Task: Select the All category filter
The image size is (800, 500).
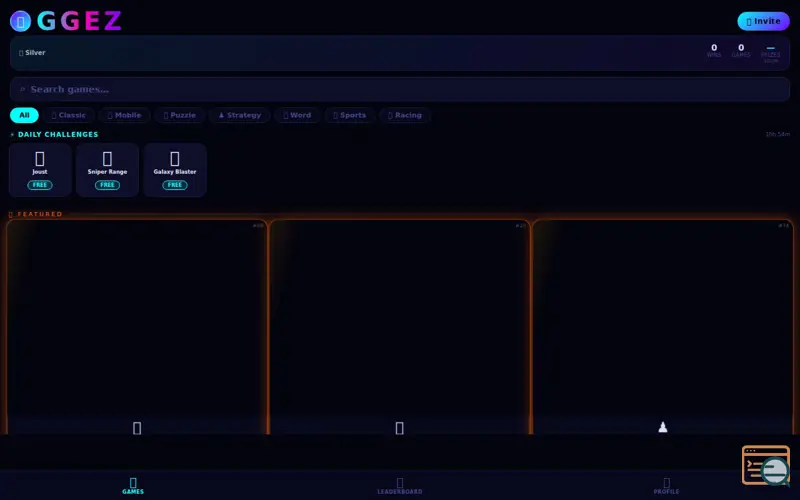Action: pyautogui.click(x=24, y=115)
